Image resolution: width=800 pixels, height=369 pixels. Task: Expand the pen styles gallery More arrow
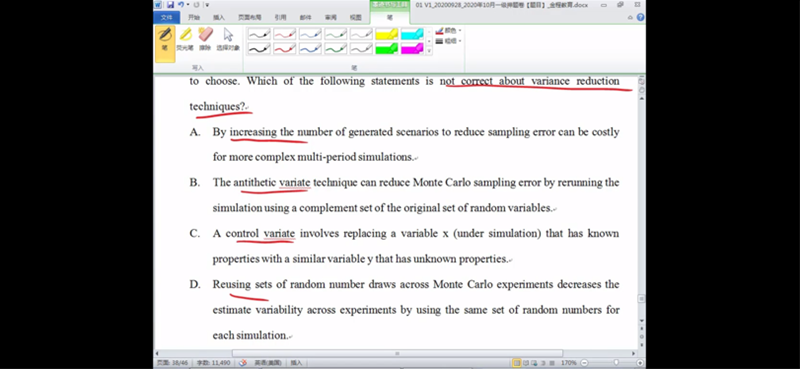coord(429,51)
